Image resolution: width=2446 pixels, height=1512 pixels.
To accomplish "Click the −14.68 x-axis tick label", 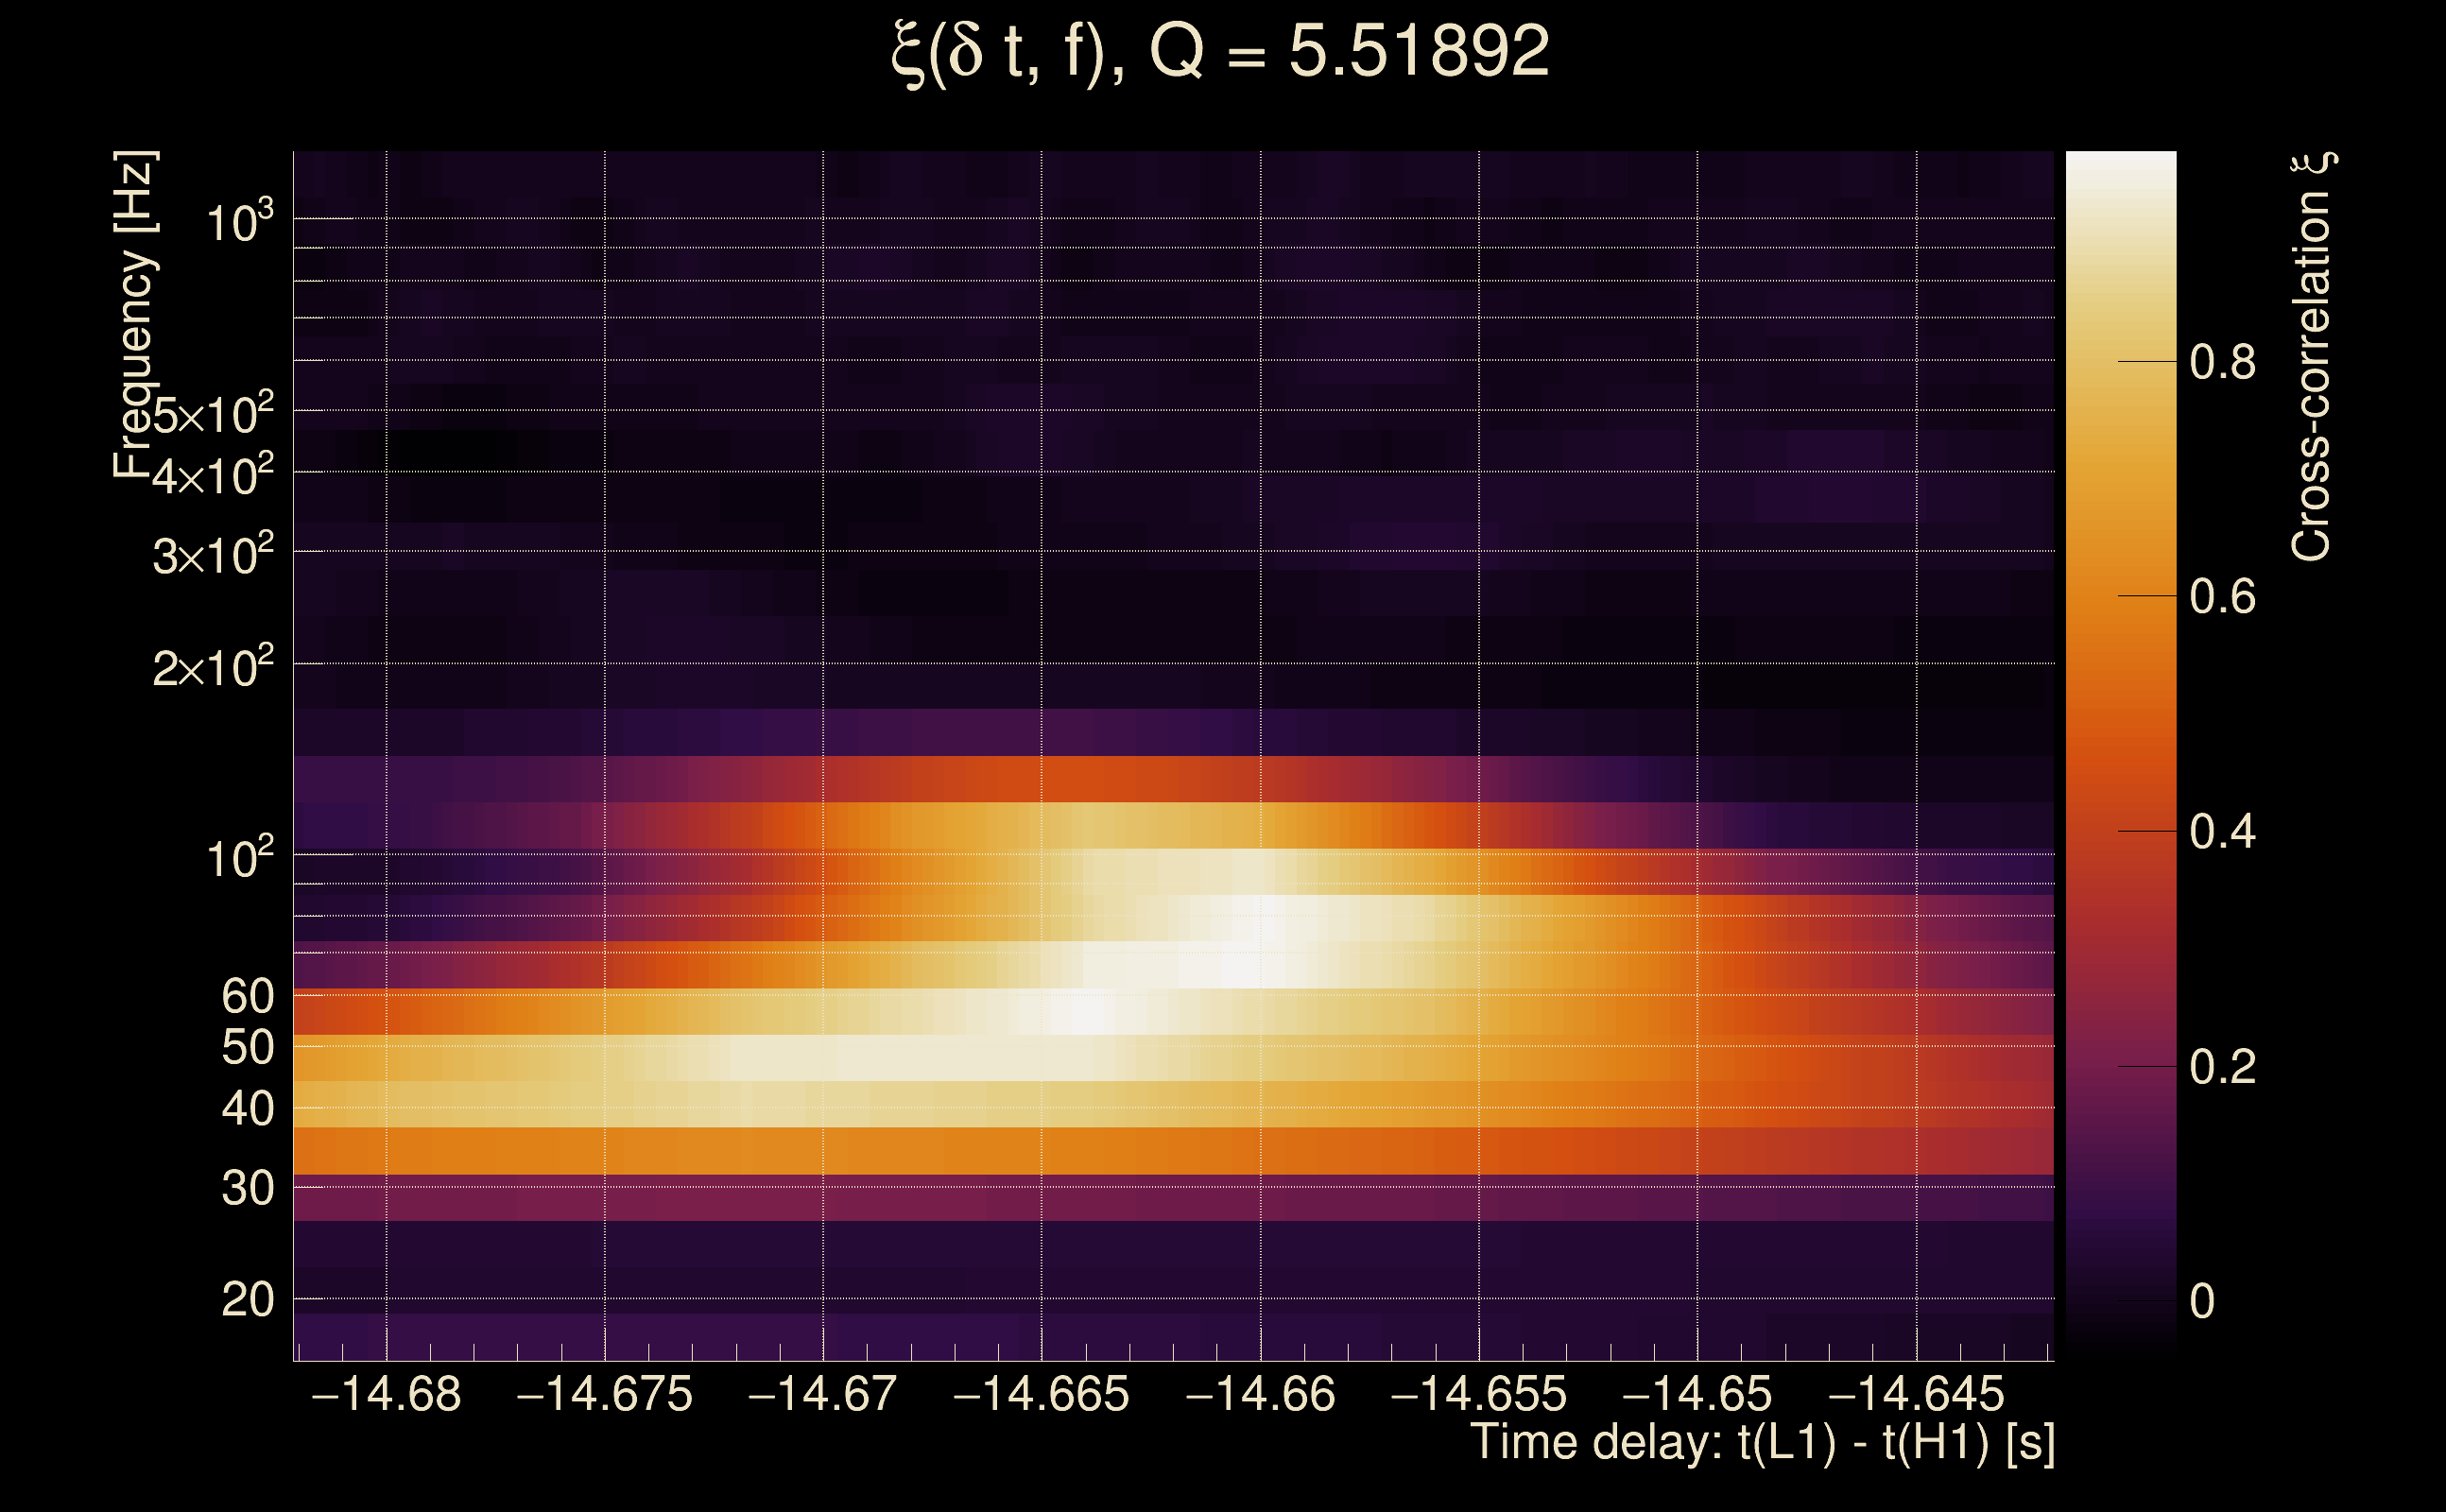I will tap(386, 1395).
